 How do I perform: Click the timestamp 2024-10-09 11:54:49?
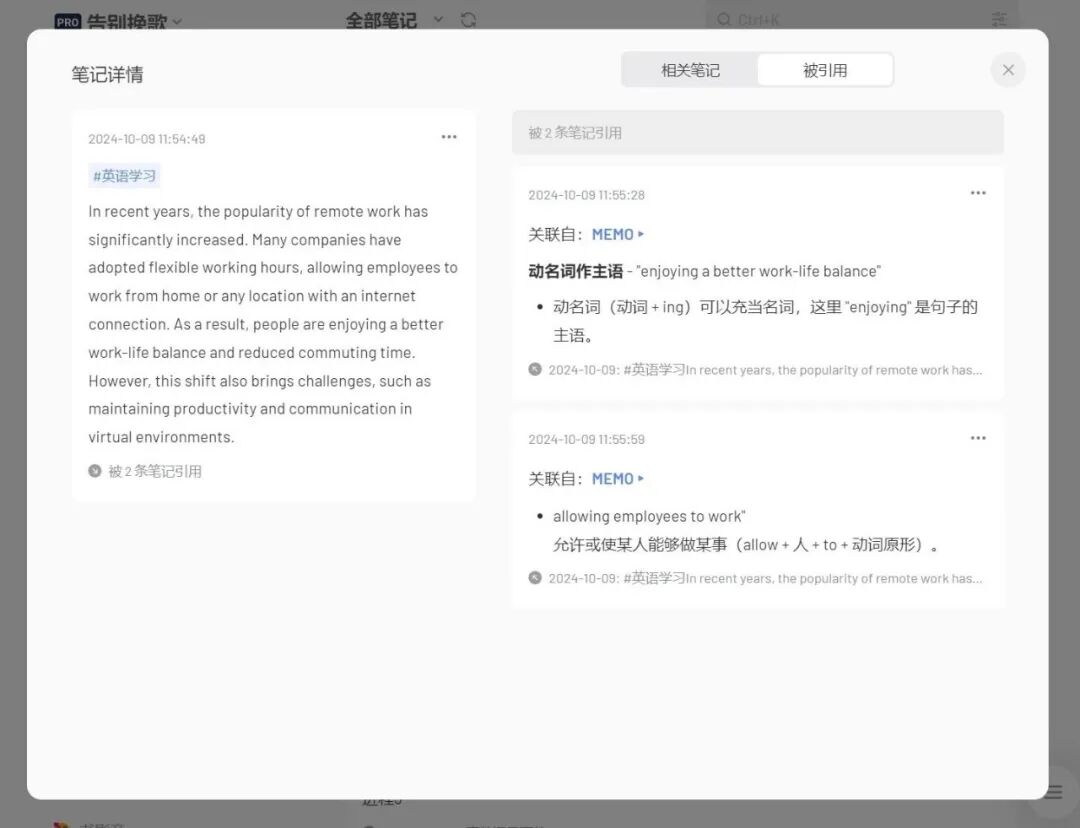pyautogui.click(x=147, y=139)
